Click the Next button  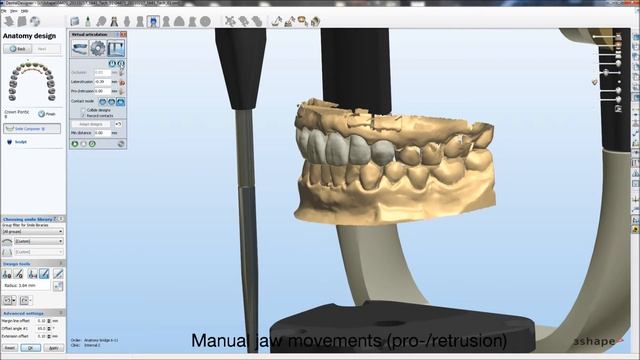coord(47,49)
